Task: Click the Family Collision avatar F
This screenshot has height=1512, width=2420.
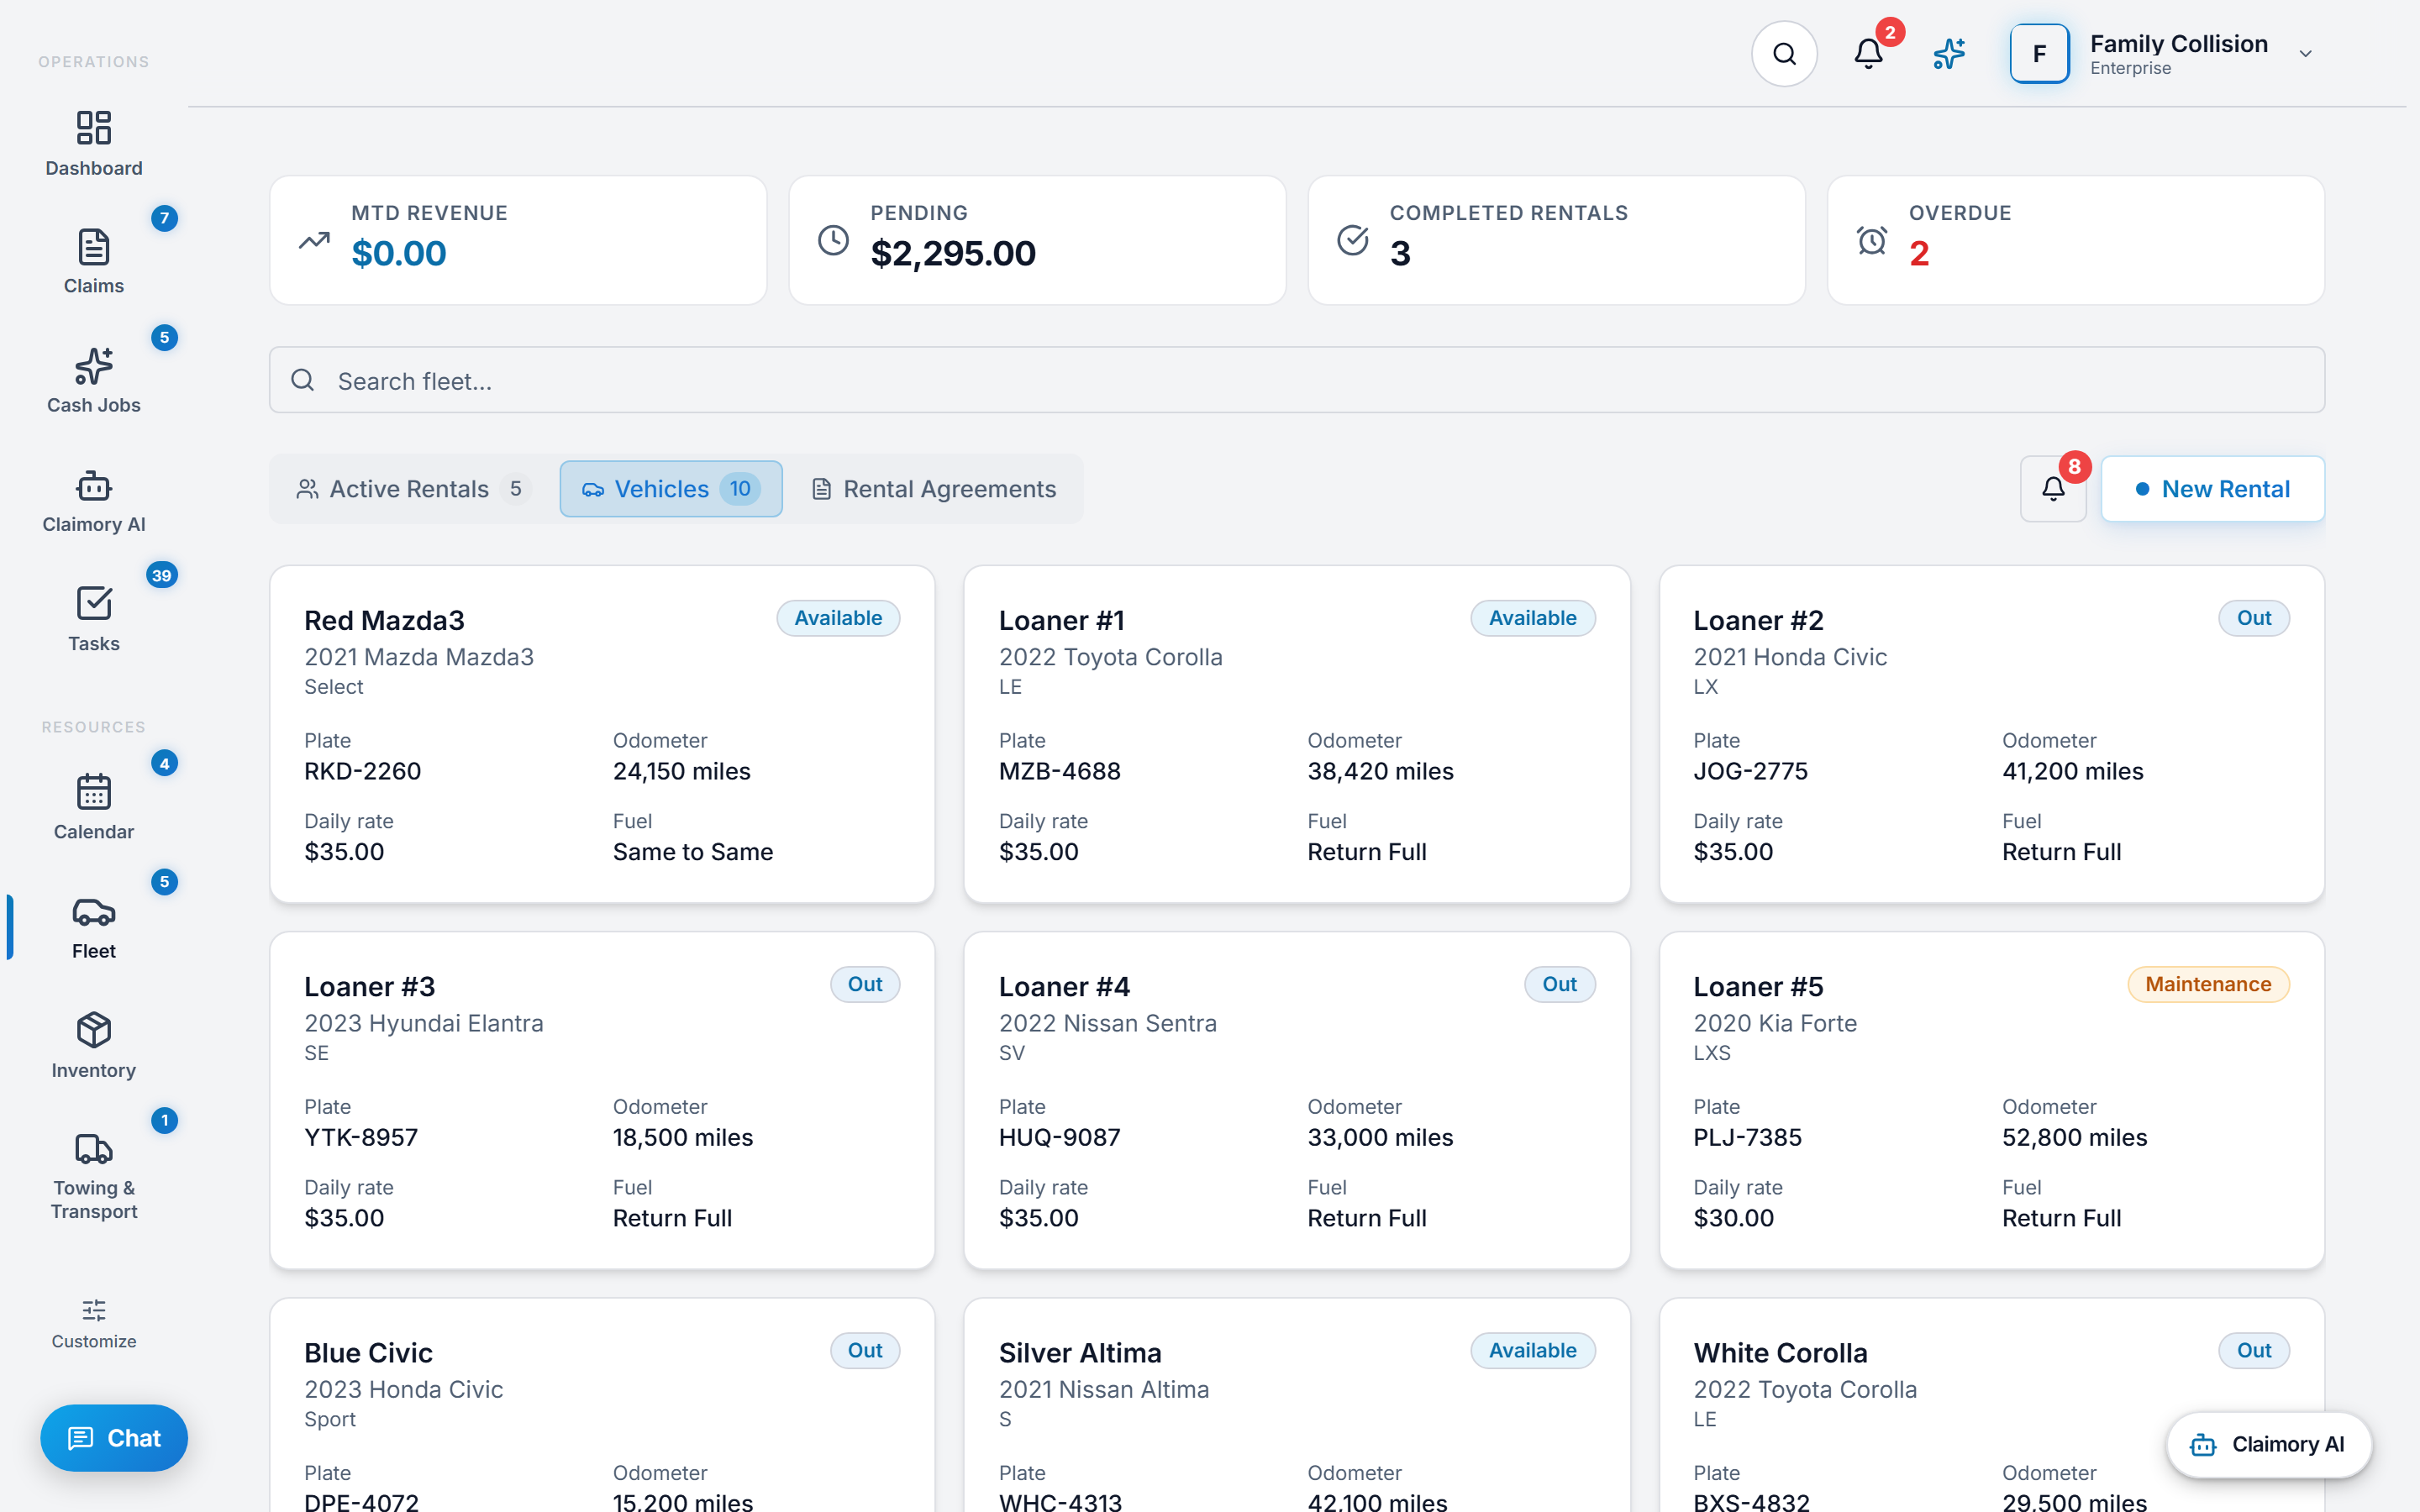Action: [2039, 53]
